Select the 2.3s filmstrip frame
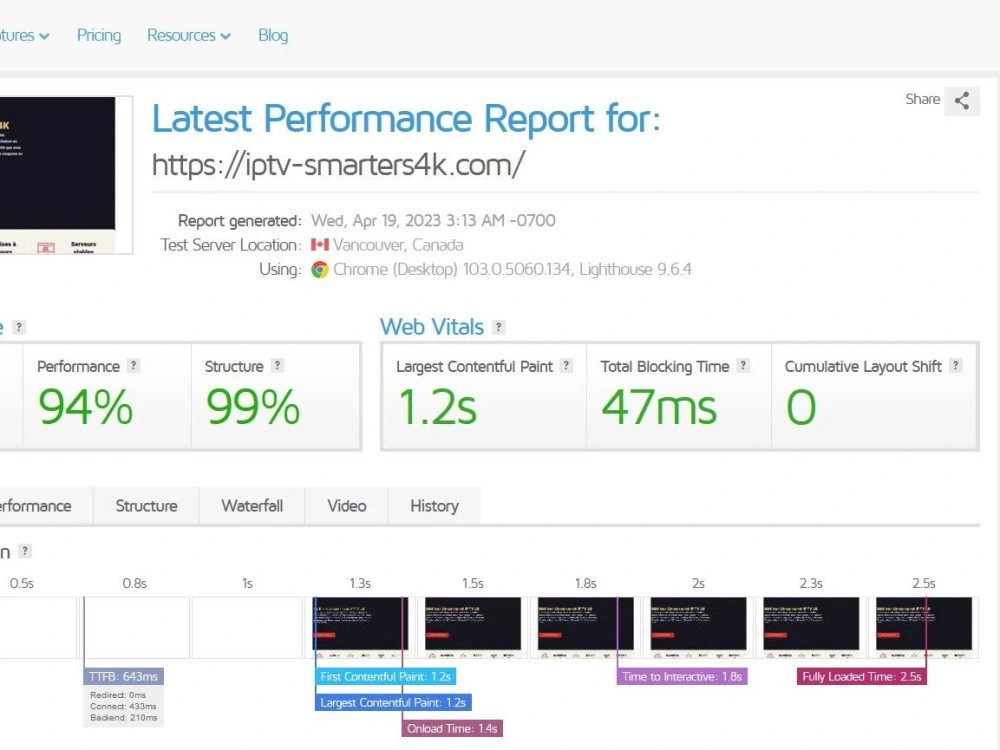The image size is (1000, 750). 811,627
